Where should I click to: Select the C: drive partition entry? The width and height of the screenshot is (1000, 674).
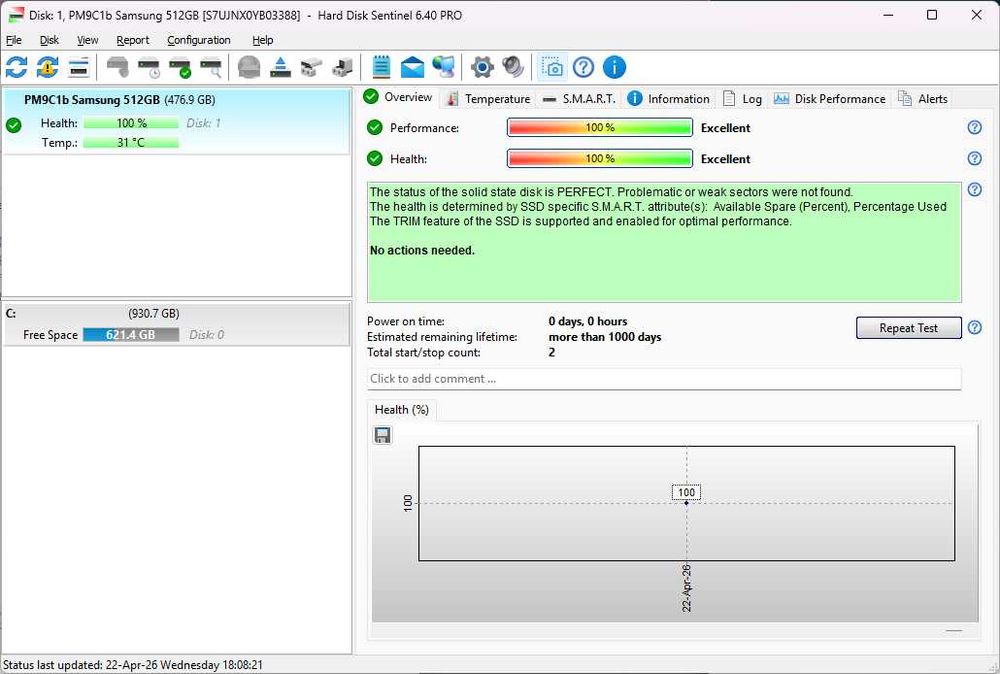coord(176,325)
